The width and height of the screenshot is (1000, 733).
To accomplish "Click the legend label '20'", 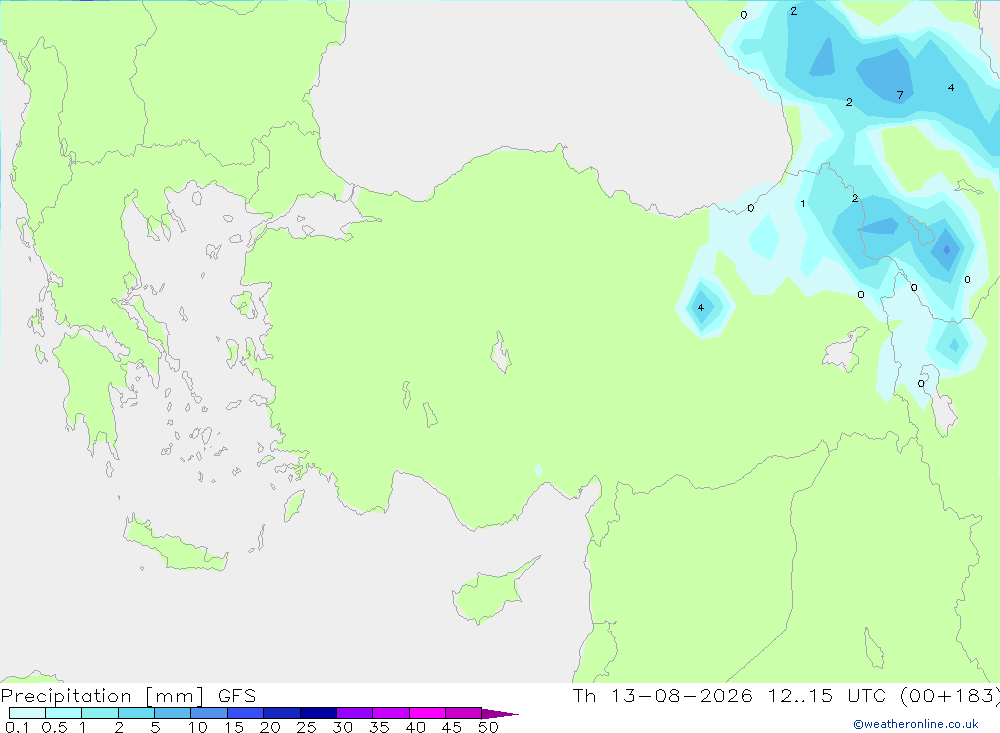I will pyautogui.click(x=270, y=727).
